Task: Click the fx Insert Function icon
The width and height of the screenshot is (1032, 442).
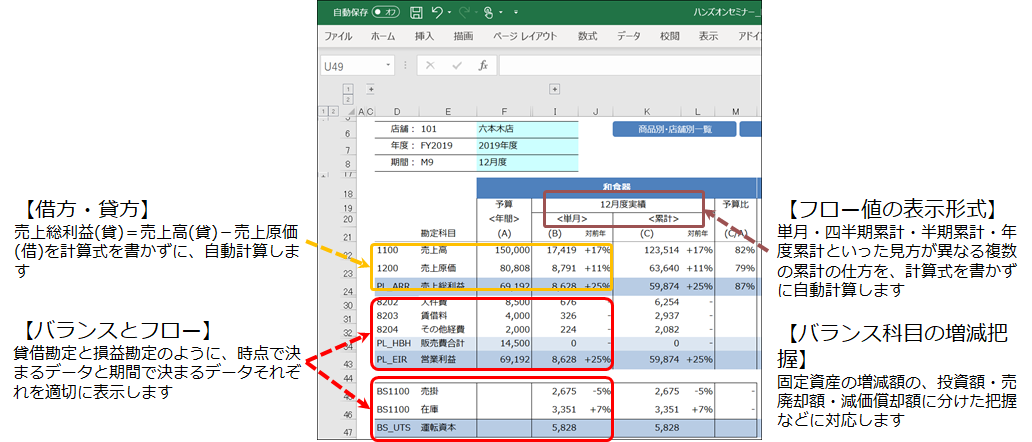Action: point(482,65)
